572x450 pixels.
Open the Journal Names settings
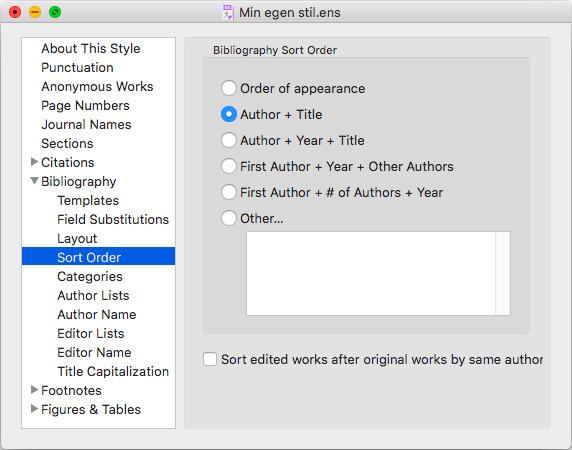click(x=86, y=124)
